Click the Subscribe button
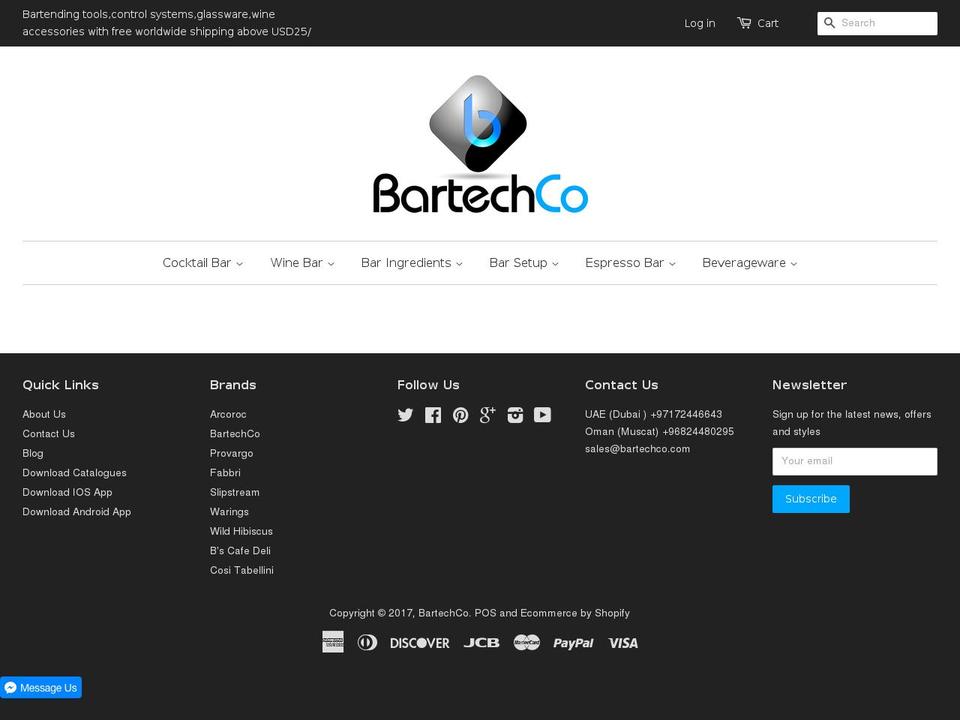 click(x=811, y=499)
